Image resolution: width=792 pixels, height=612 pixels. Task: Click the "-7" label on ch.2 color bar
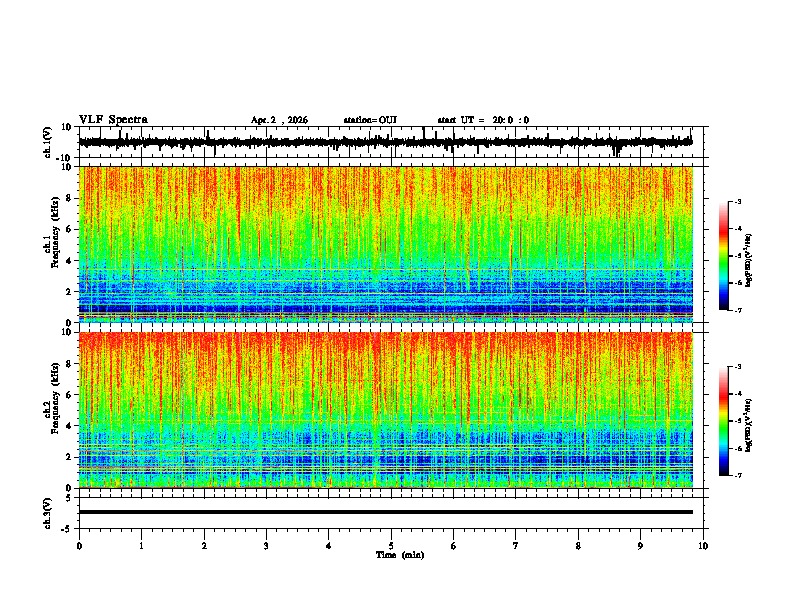(738, 475)
